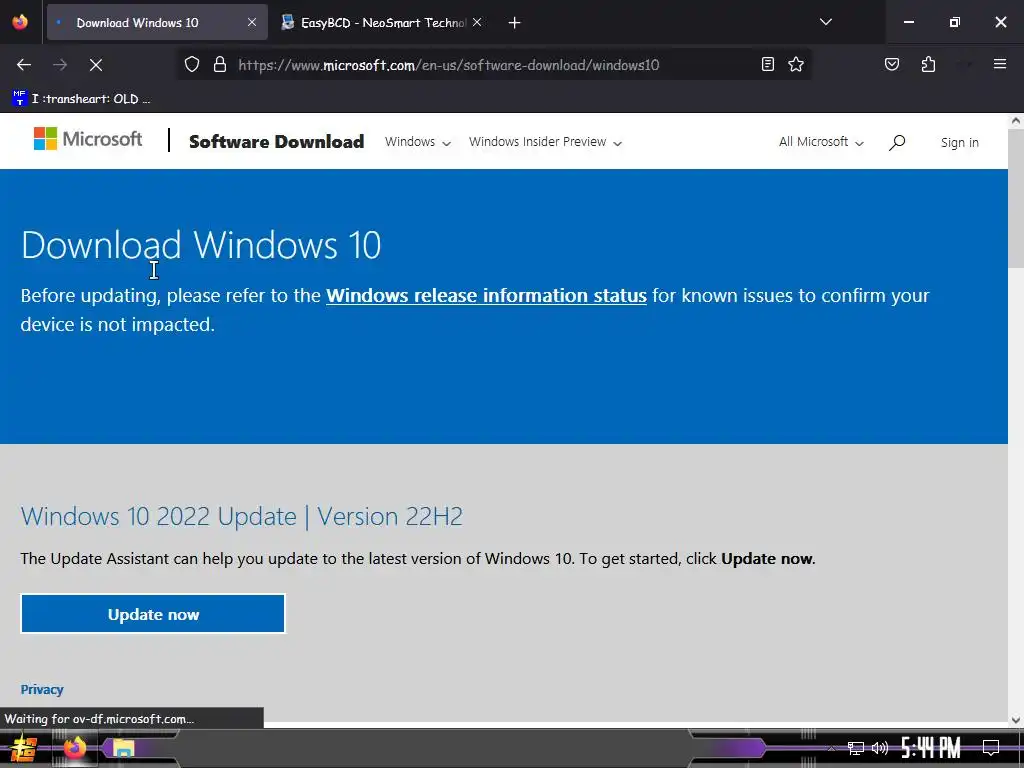Click the taskbar clock showing 5:44 PM
This screenshot has height=768, width=1024.
[931, 748]
